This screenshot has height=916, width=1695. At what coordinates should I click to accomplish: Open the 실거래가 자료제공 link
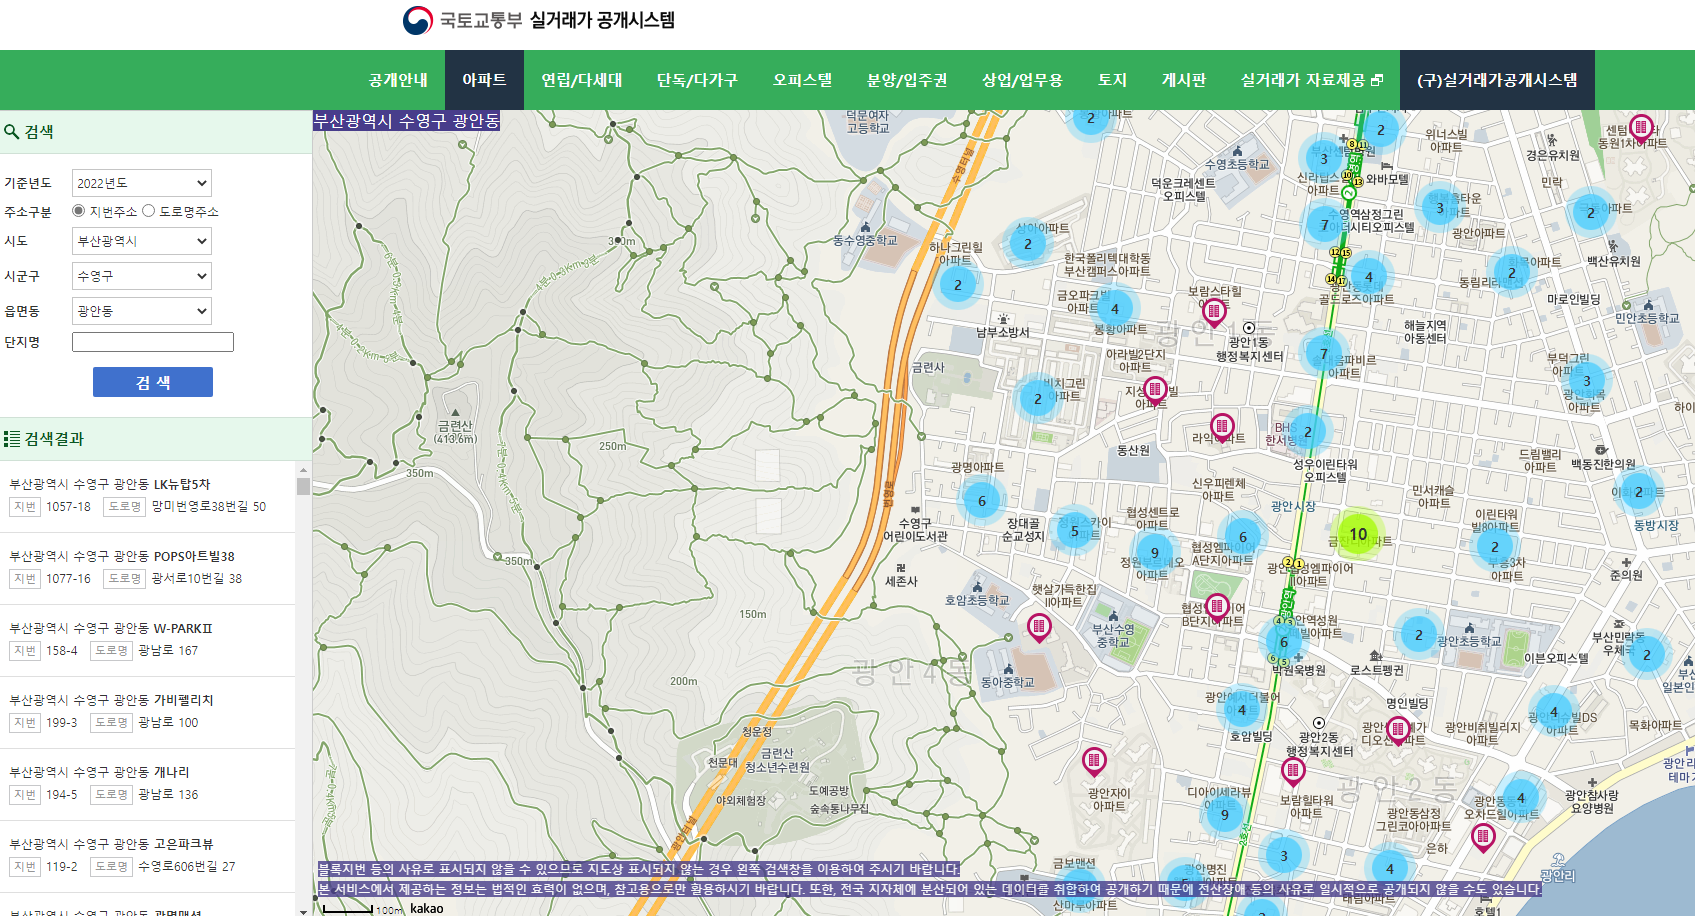coord(1312,80)
